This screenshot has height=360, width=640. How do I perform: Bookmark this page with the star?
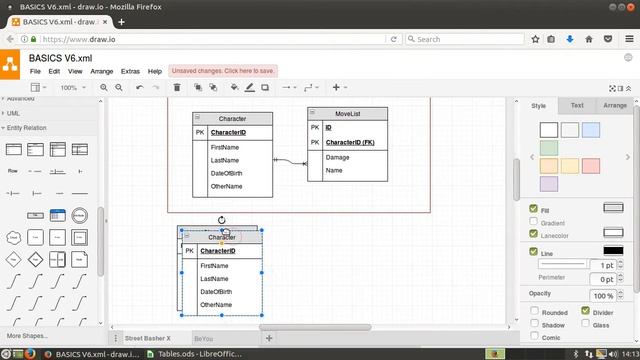(x=536, y=39)
